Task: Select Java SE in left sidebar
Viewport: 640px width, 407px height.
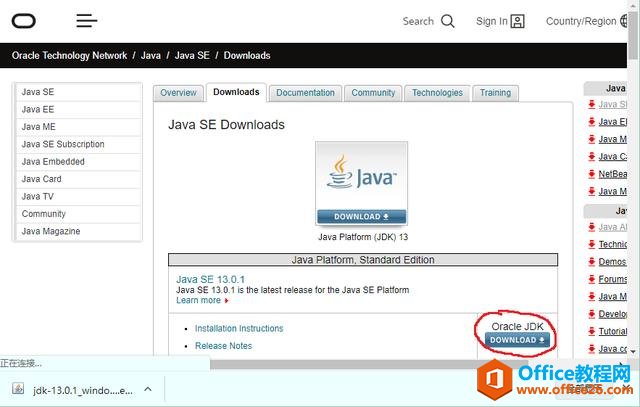Action: [78, 92]
